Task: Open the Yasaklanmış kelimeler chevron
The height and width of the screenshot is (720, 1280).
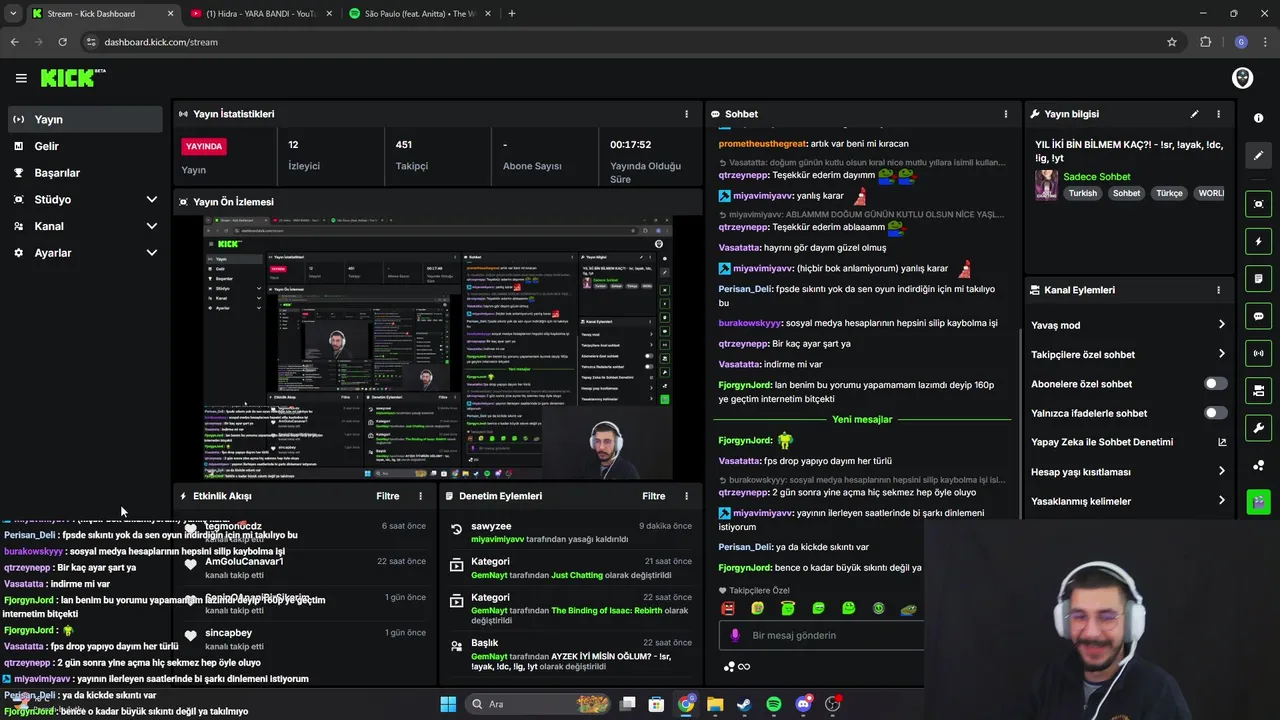Action: 1221,501
